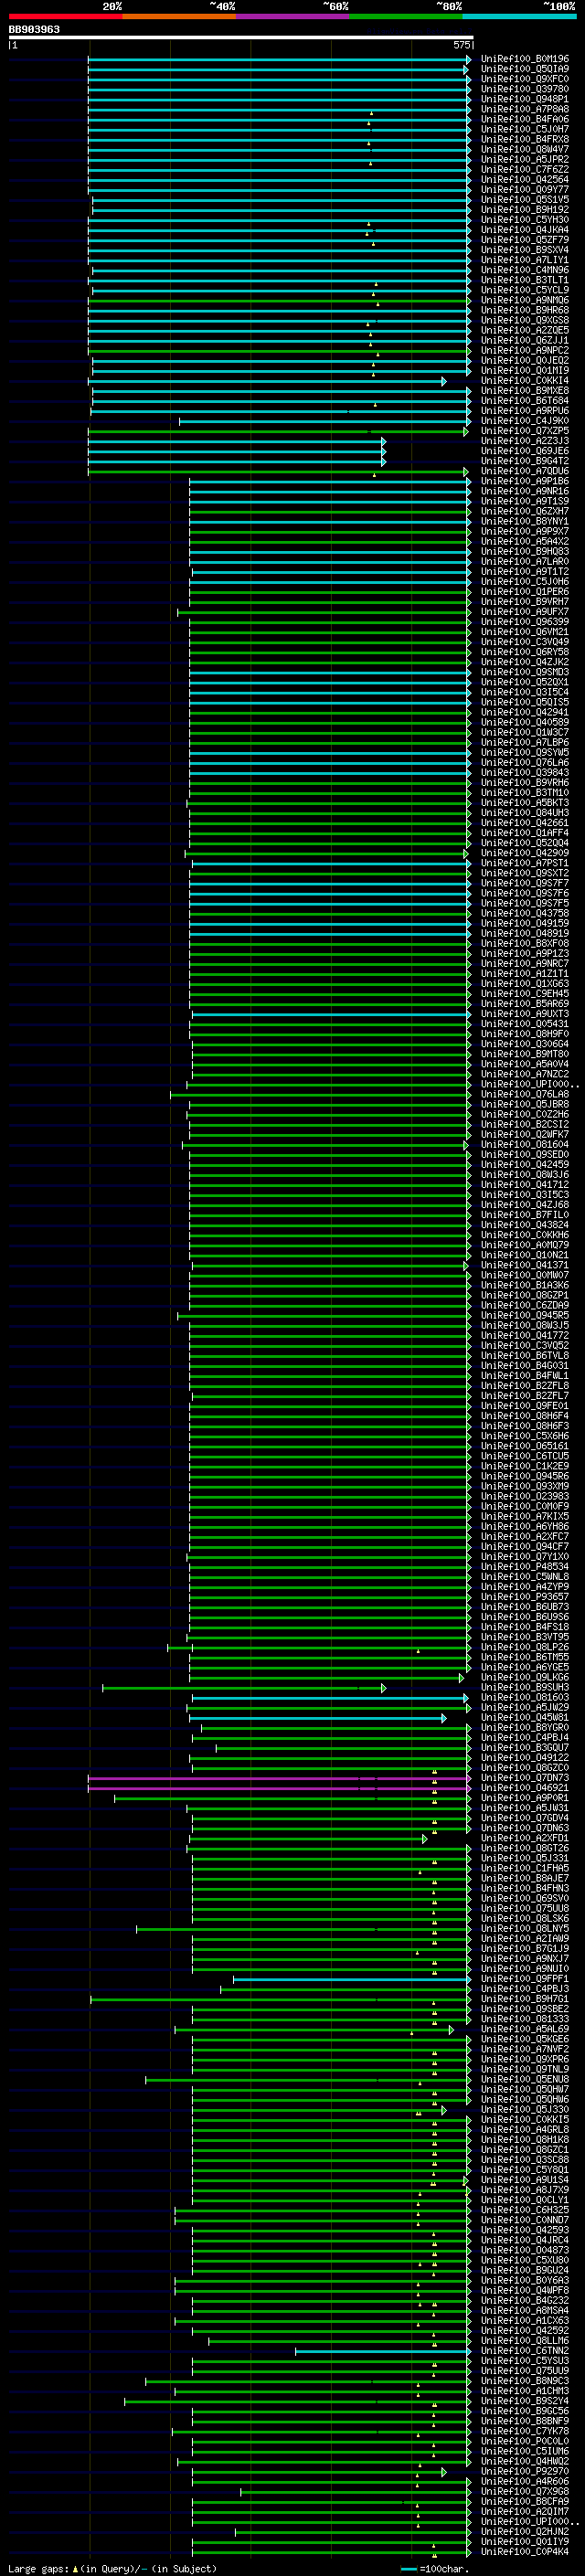The width and height of the screenshot is (585, 2576).
Task: Click the green ~80% identity legend bar
Action: pos(406,16)
